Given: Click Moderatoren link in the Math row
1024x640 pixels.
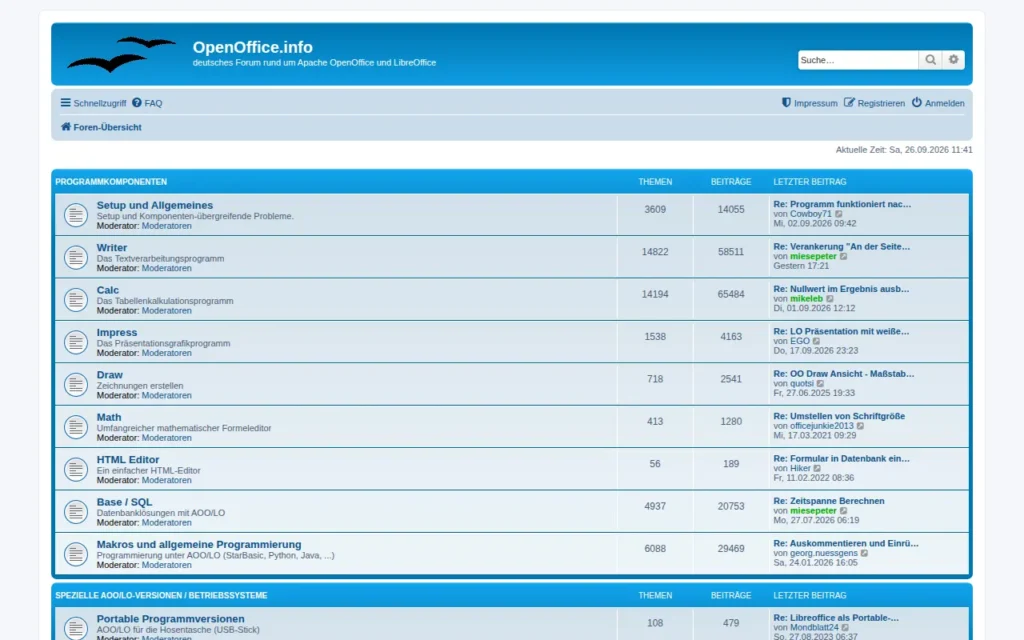Looking at the screenshot, I should click(167, 438).
